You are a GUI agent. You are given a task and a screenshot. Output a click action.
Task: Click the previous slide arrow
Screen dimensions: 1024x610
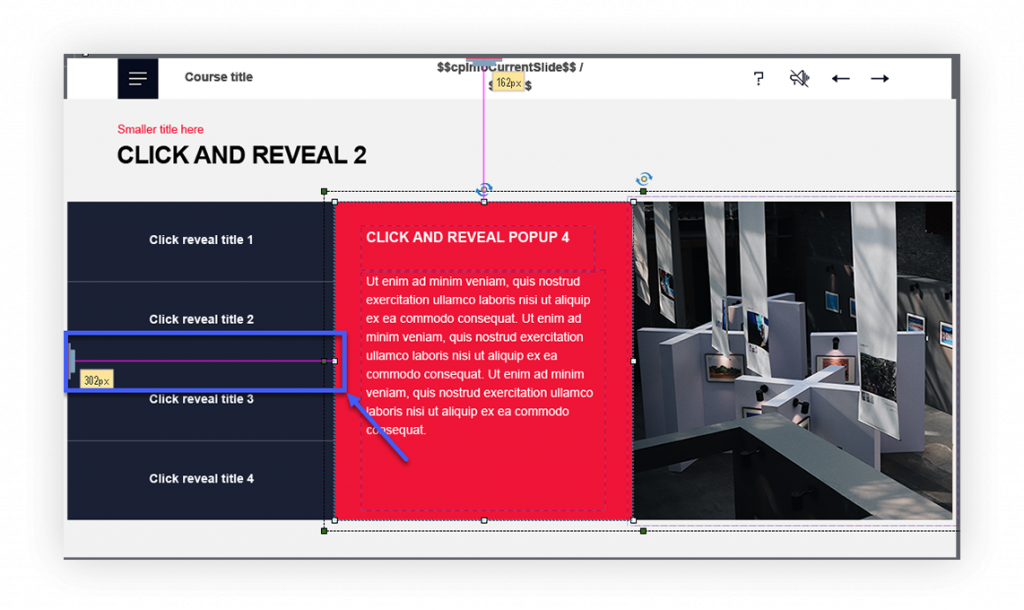tap(840, 78)
